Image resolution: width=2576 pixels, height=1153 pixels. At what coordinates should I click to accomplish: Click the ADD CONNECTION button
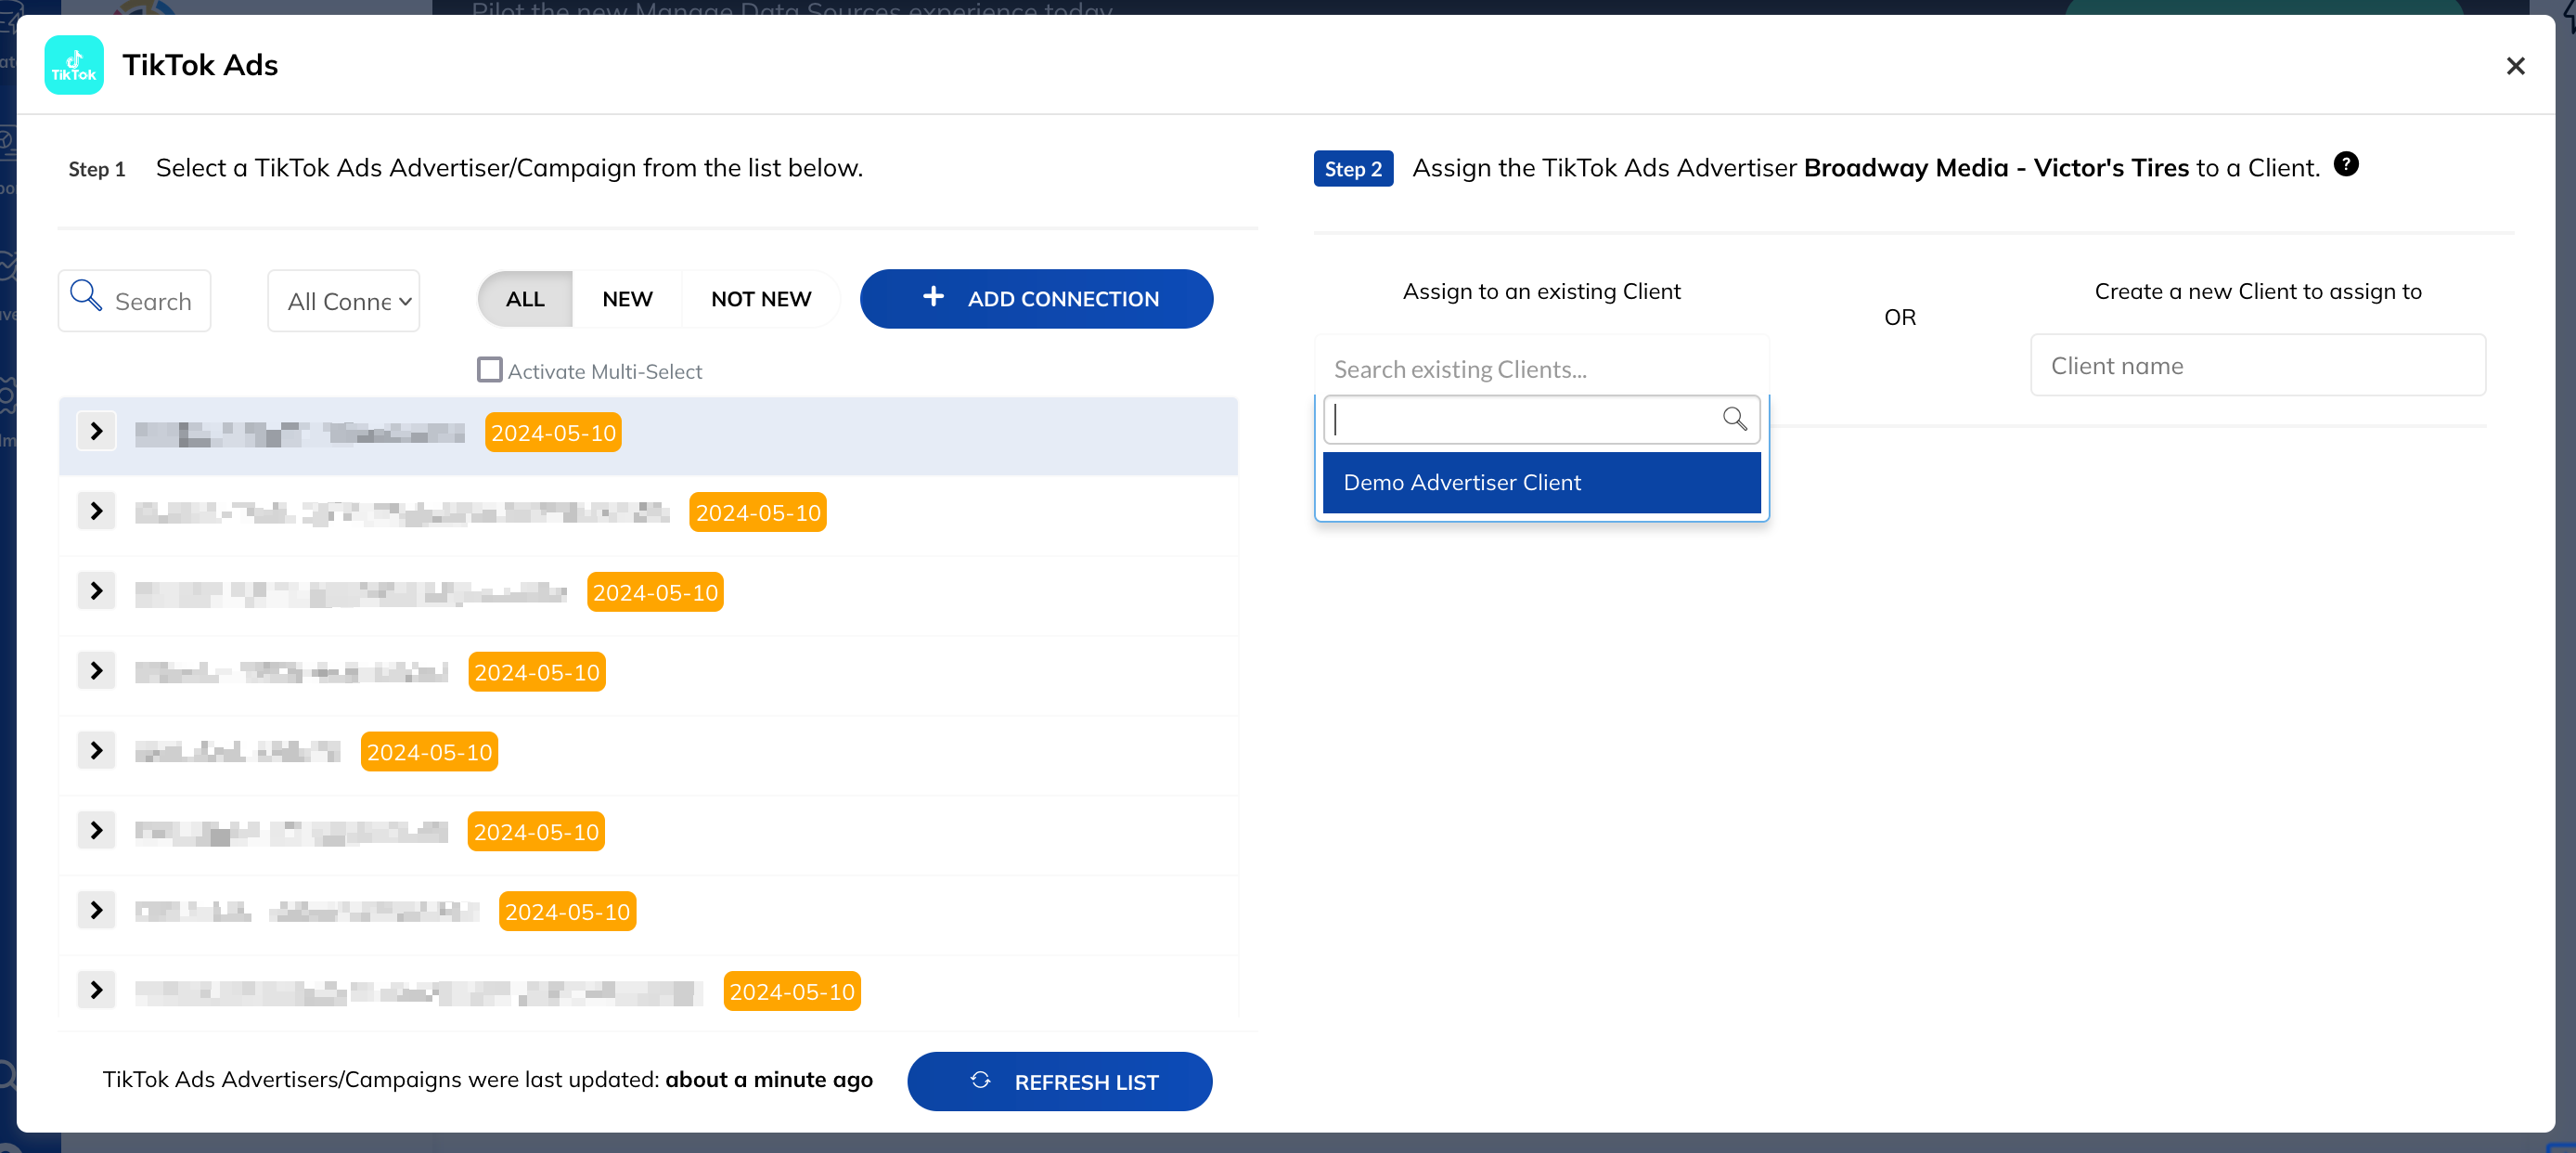[x=1036, y=299]
